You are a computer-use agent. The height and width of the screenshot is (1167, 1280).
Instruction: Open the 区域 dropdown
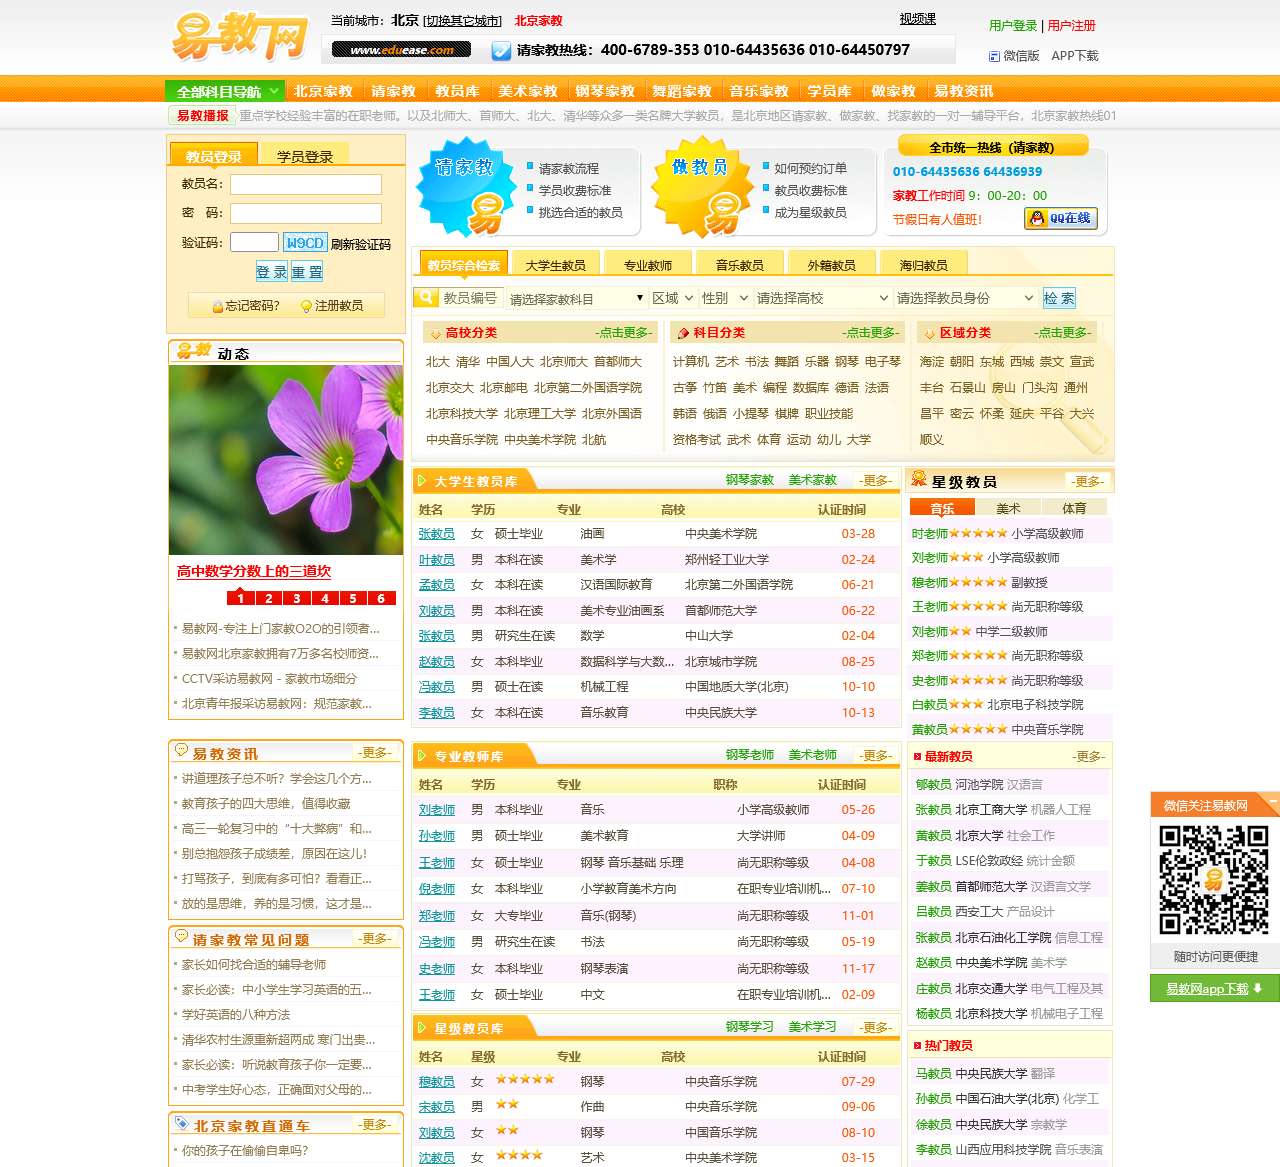point(672,297)
